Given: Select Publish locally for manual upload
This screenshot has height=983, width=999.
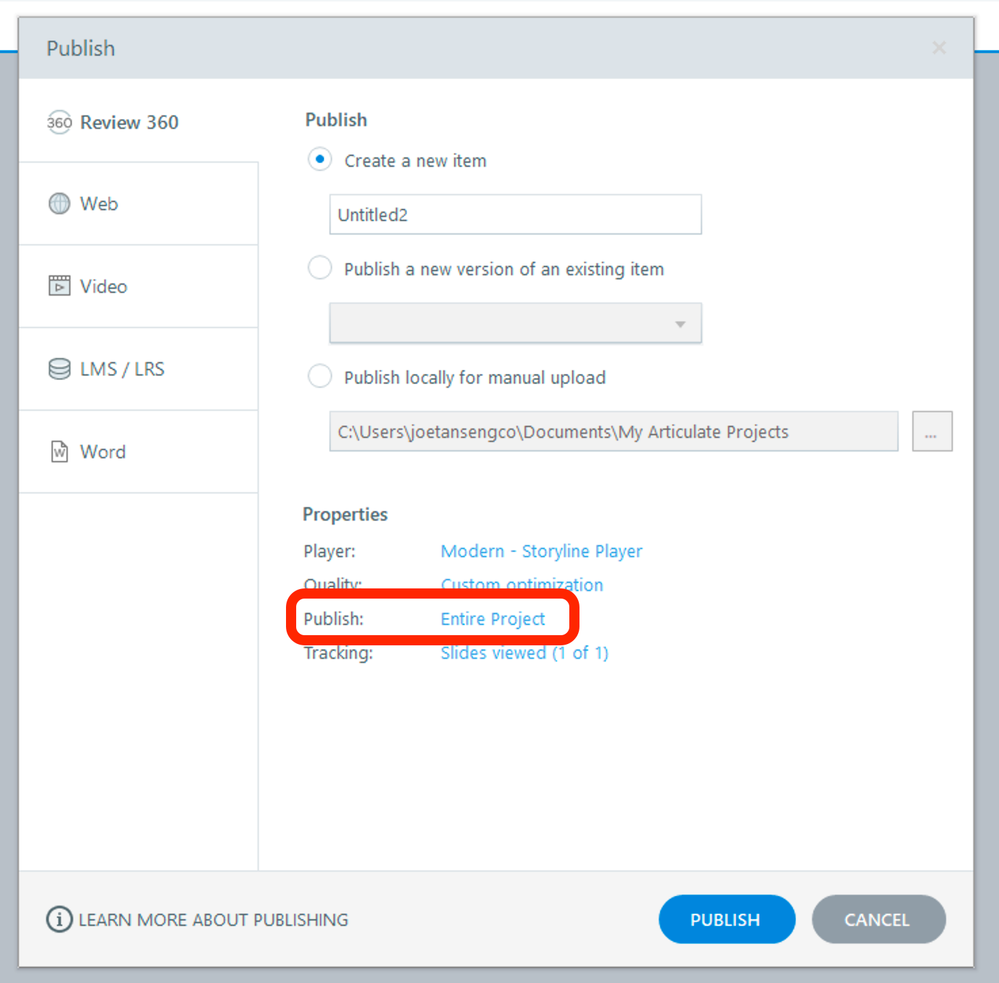Looking at the screenshot, I should (320, 377).
